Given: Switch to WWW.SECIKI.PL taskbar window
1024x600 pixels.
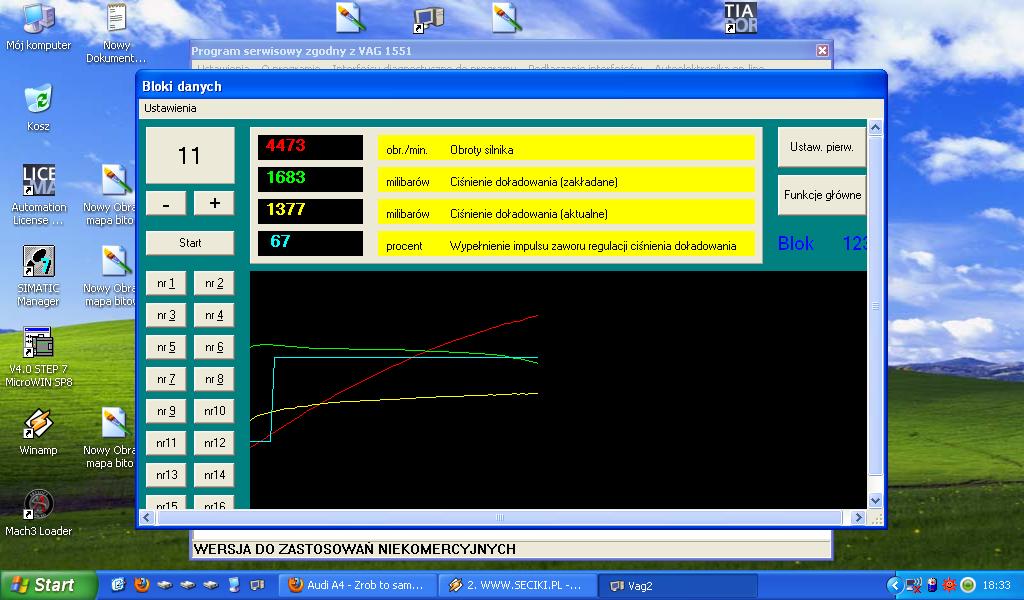Looking at the screenshot, I should tap(518, 586).
